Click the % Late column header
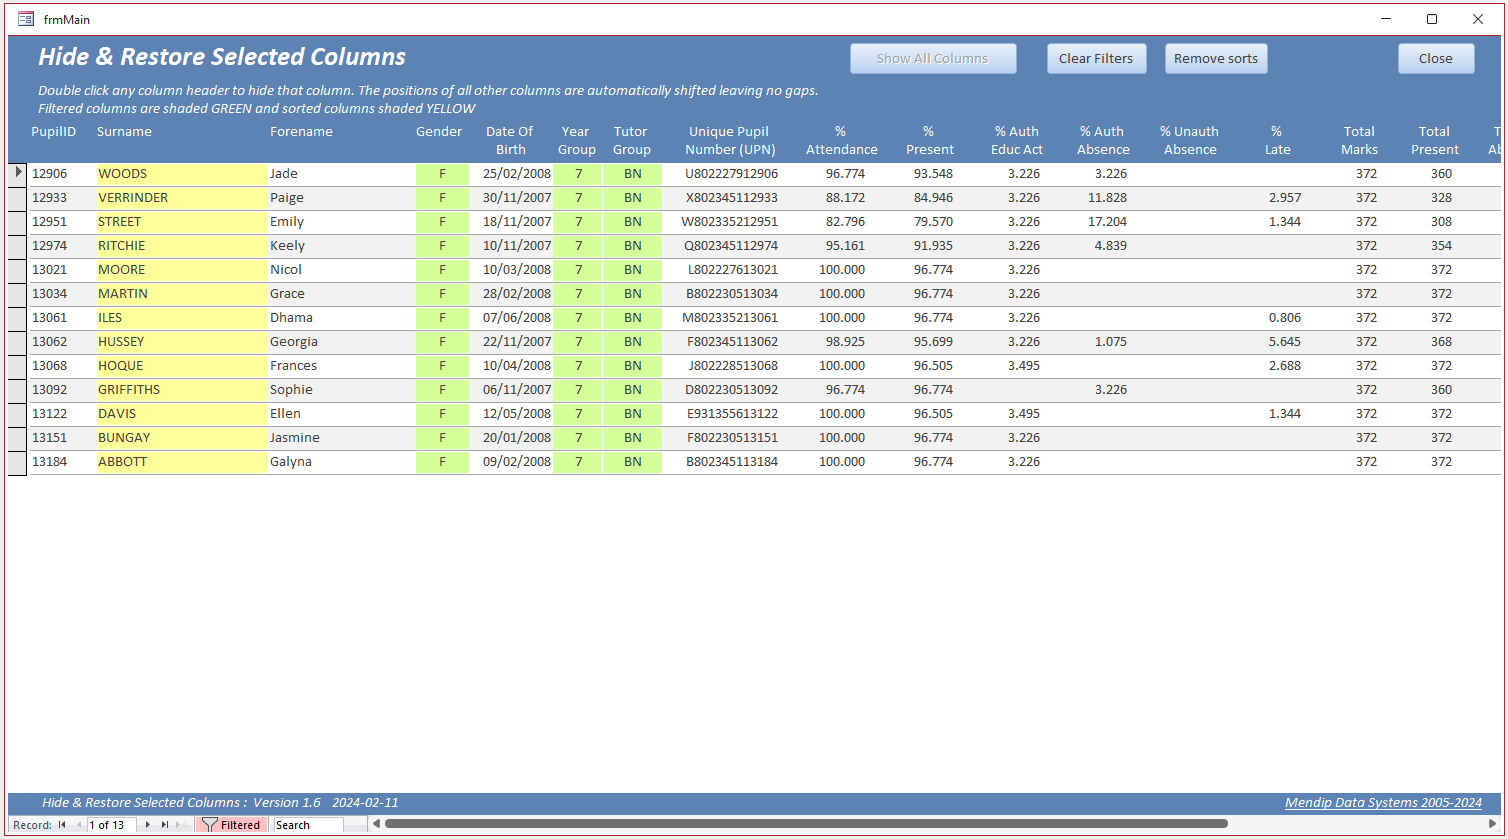Screen dimensions: 1508x839 1277,141
